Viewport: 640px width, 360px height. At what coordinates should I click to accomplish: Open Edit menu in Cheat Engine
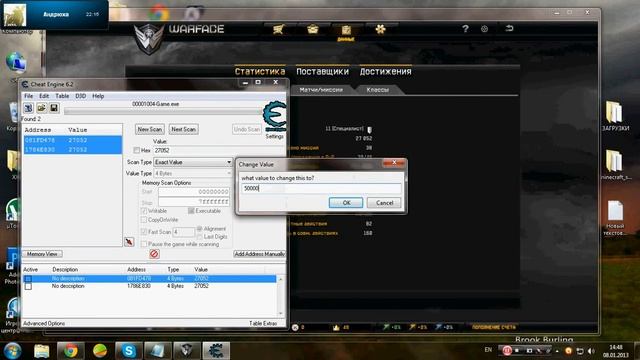44,96
